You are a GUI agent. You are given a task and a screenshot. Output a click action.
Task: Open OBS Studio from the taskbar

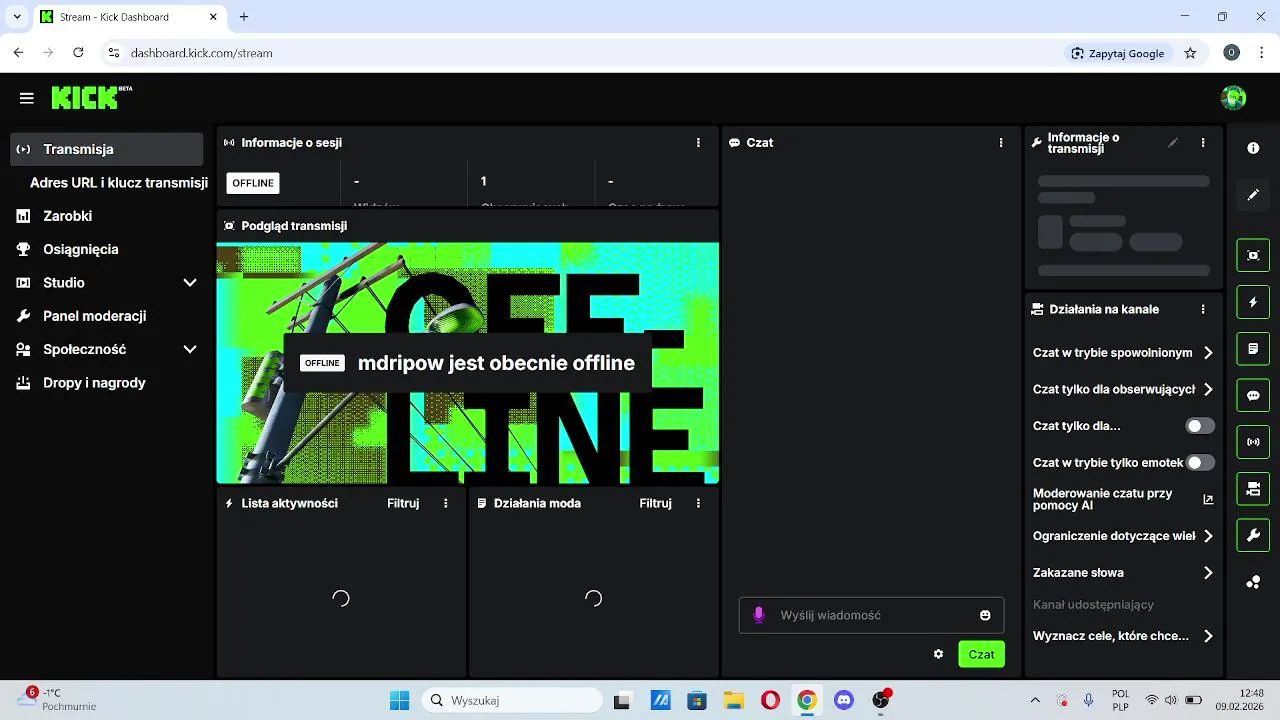[x=881, y=700]
